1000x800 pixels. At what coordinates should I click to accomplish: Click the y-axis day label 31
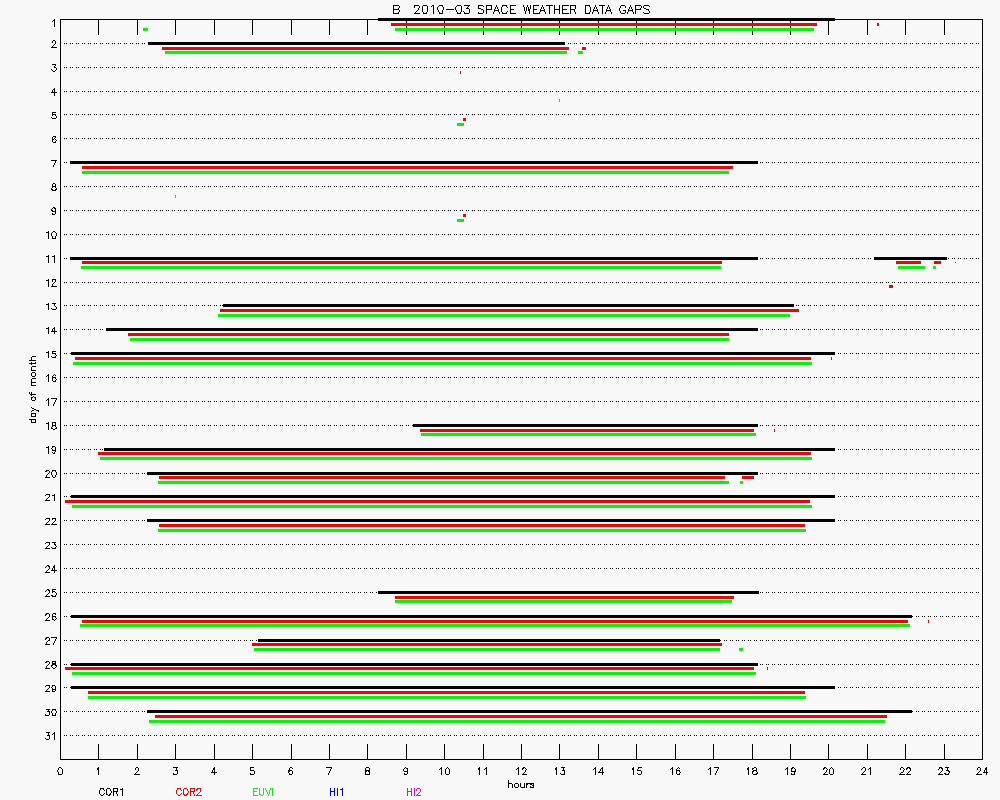click(x=50, y=737)
